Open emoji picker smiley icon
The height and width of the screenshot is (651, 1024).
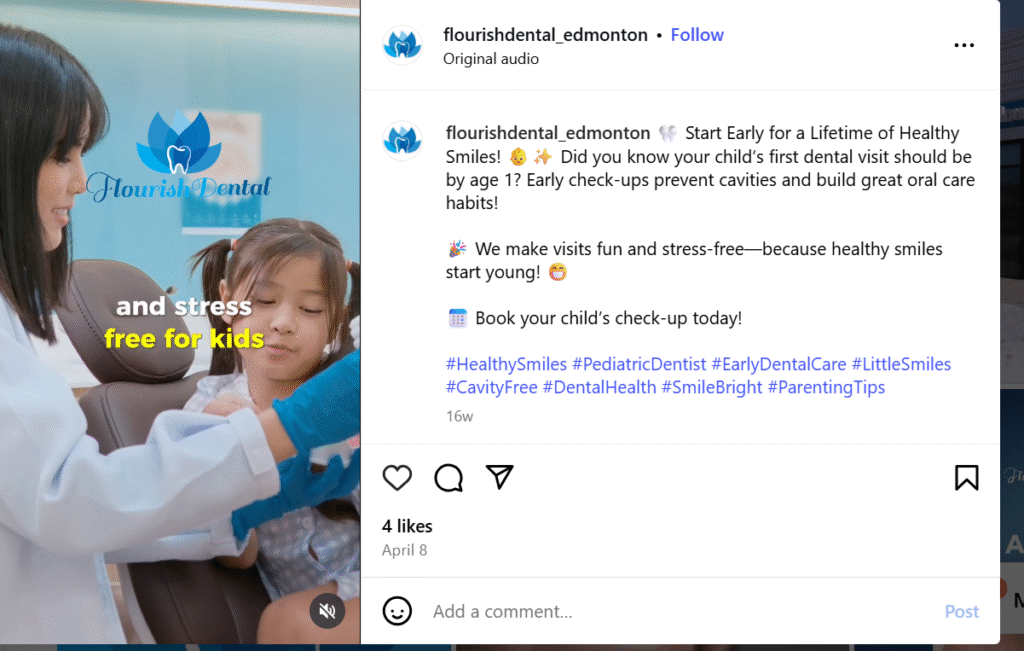click(x=397, y=611)
